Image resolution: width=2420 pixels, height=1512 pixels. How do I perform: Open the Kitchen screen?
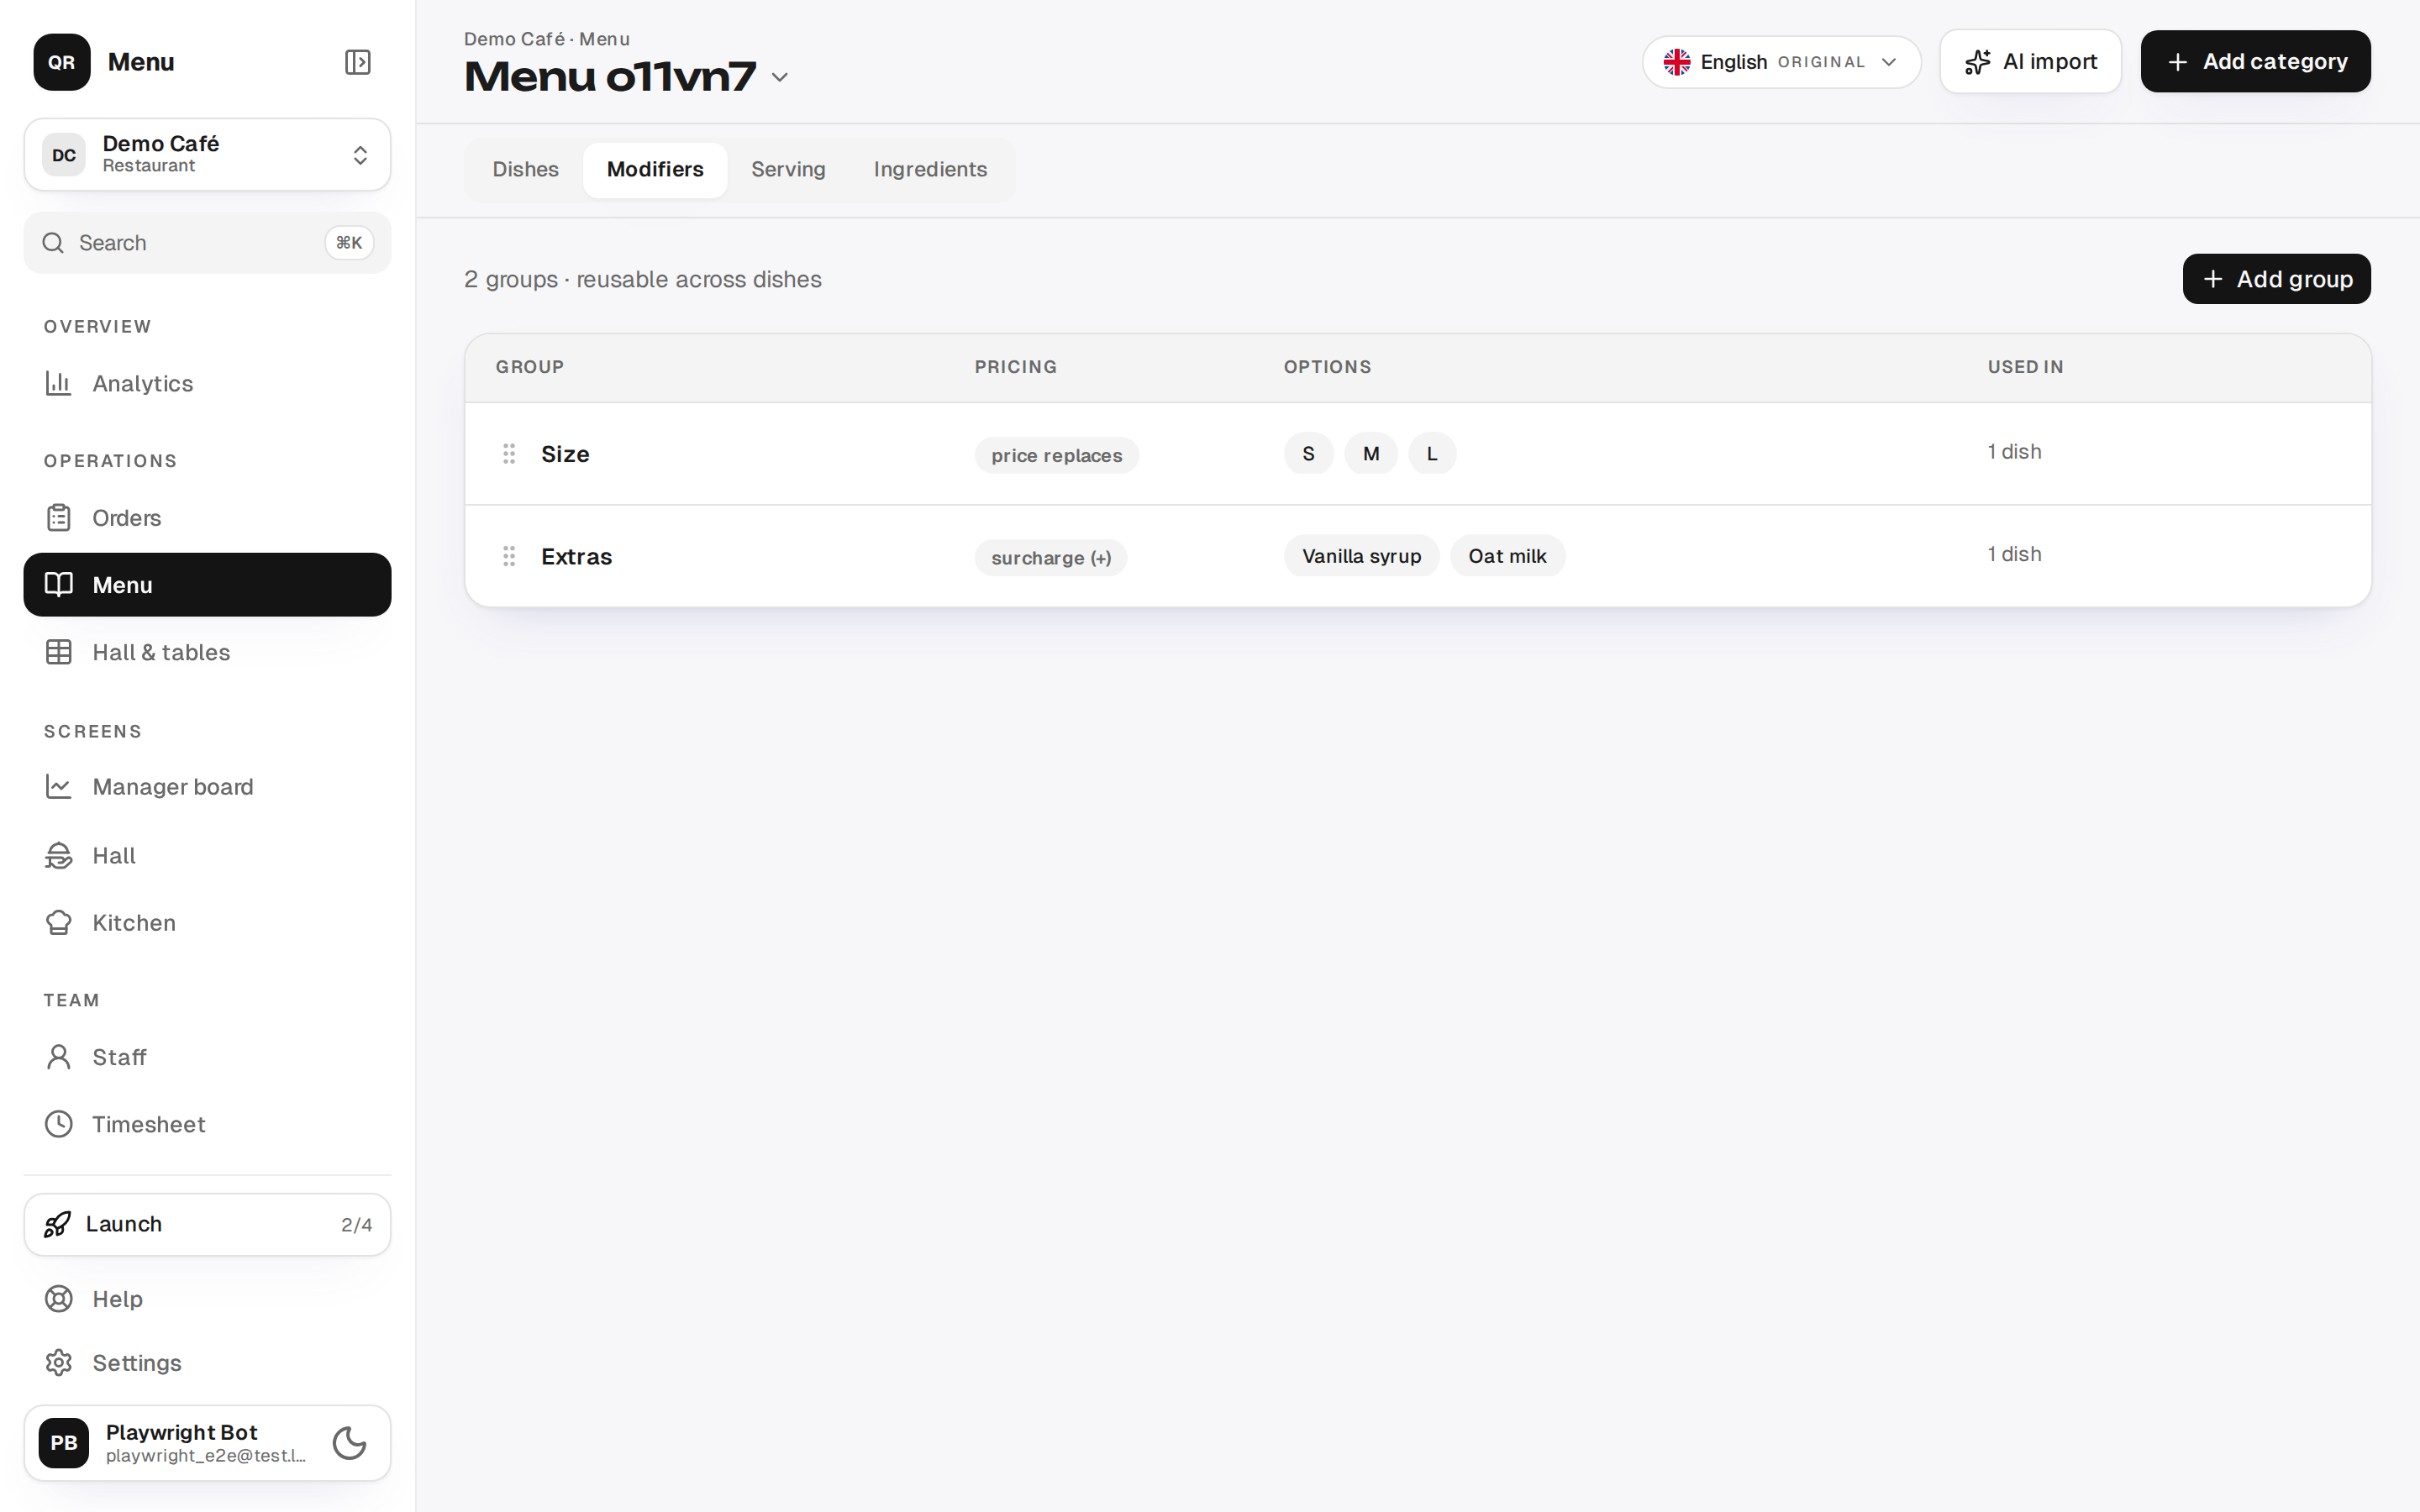(207, 922)
